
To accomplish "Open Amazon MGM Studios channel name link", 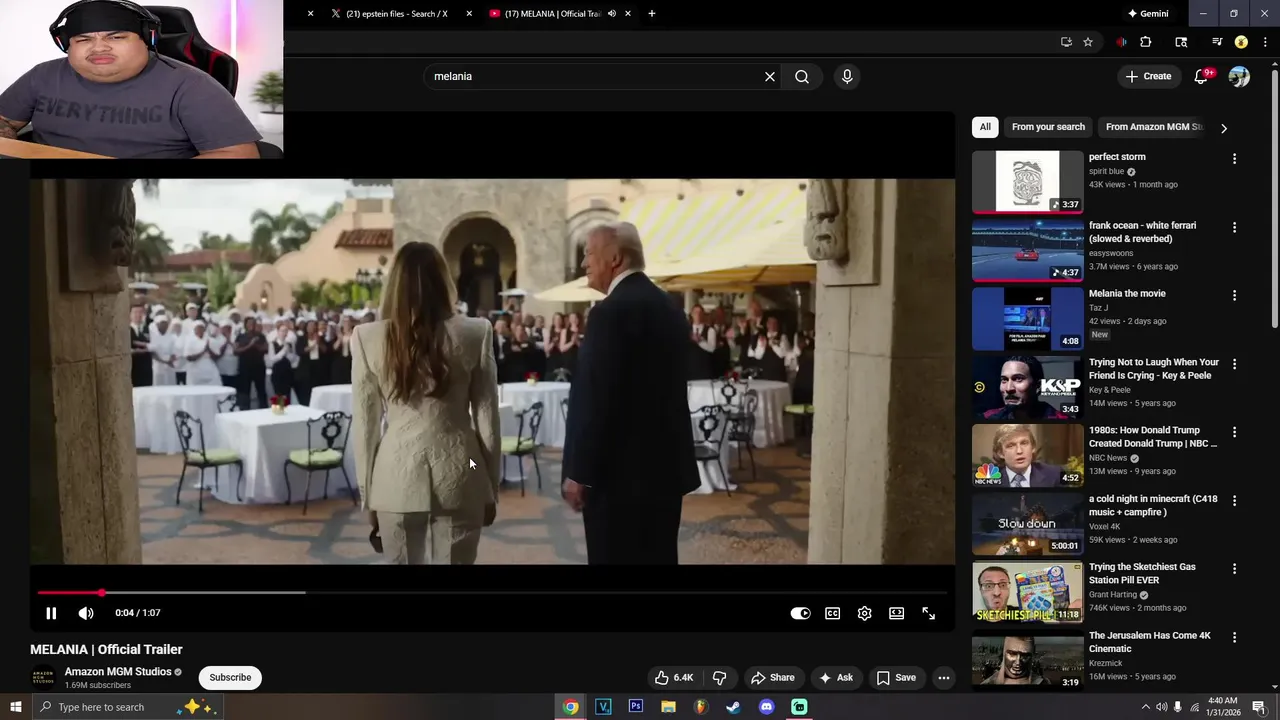I will [x=118, y=671].
